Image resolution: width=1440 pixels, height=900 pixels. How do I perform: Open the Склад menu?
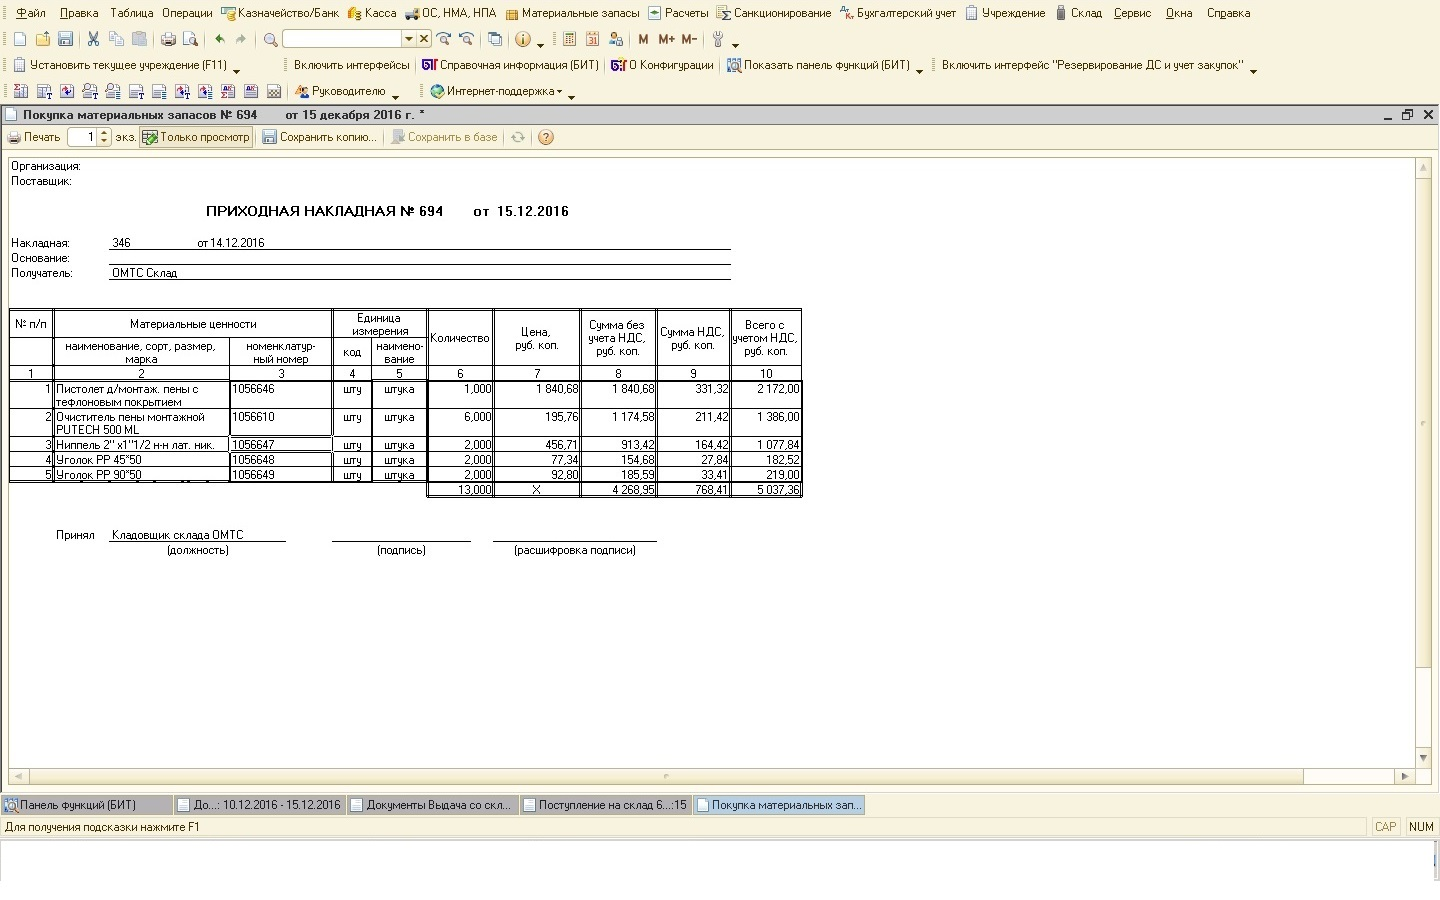click(x=1078, y=13)
